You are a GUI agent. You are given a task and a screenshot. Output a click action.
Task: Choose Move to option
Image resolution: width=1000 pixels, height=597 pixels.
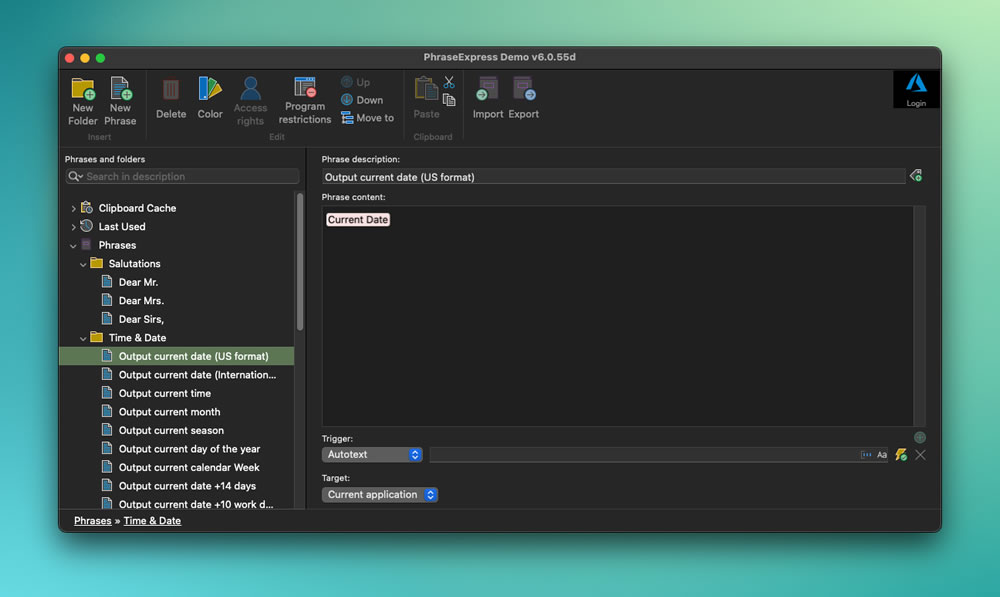click(367, 117)
